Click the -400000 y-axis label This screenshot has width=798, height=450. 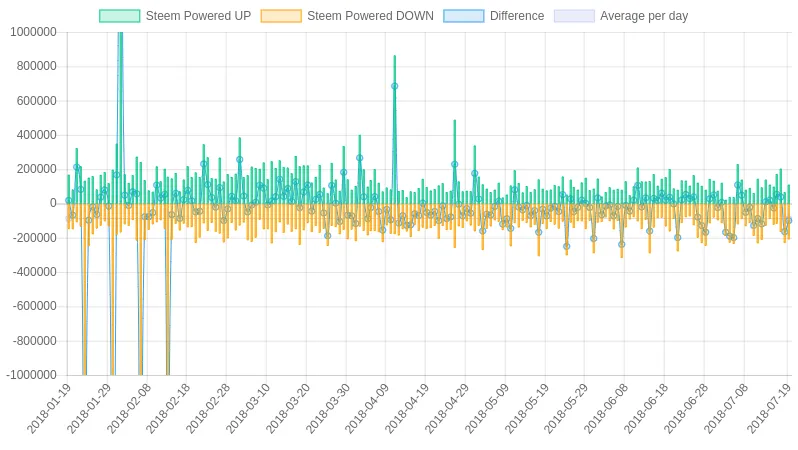pos(34,272)
